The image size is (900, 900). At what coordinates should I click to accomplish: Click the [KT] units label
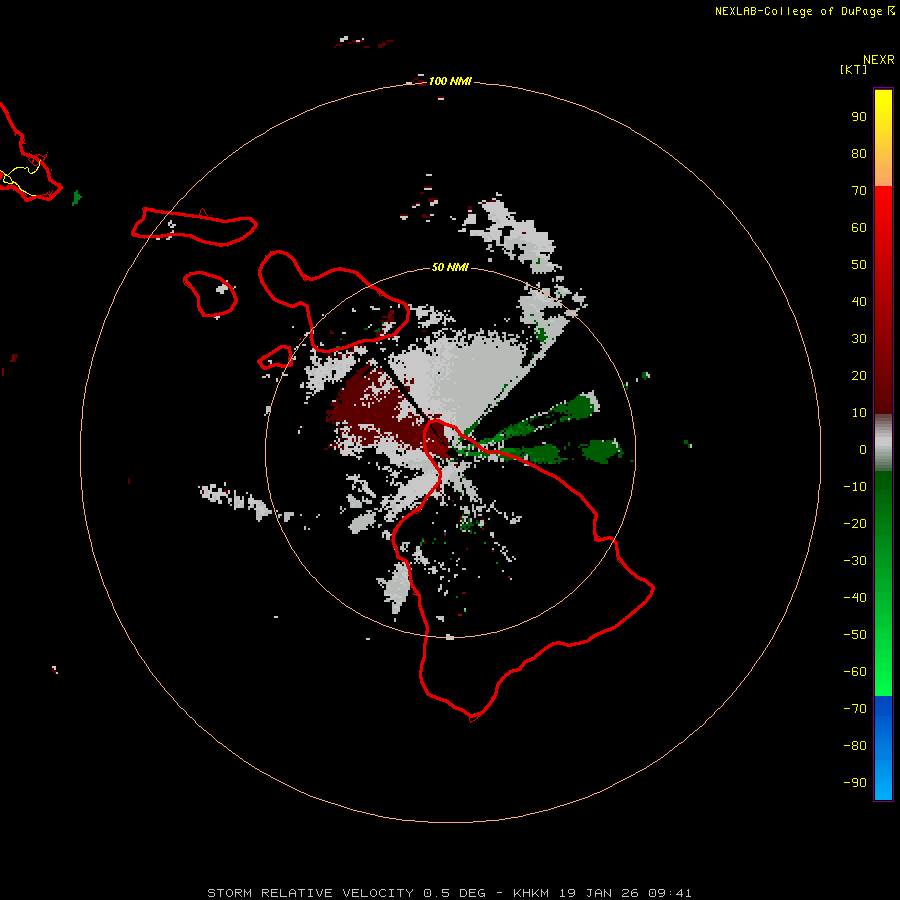click(854, 69)
